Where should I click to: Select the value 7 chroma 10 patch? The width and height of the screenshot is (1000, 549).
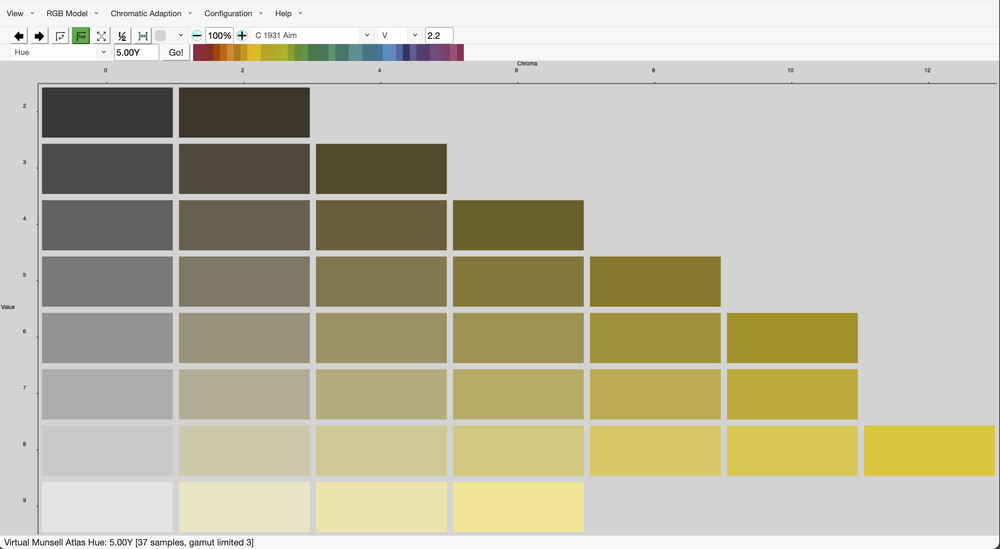(x=793, y=395)
